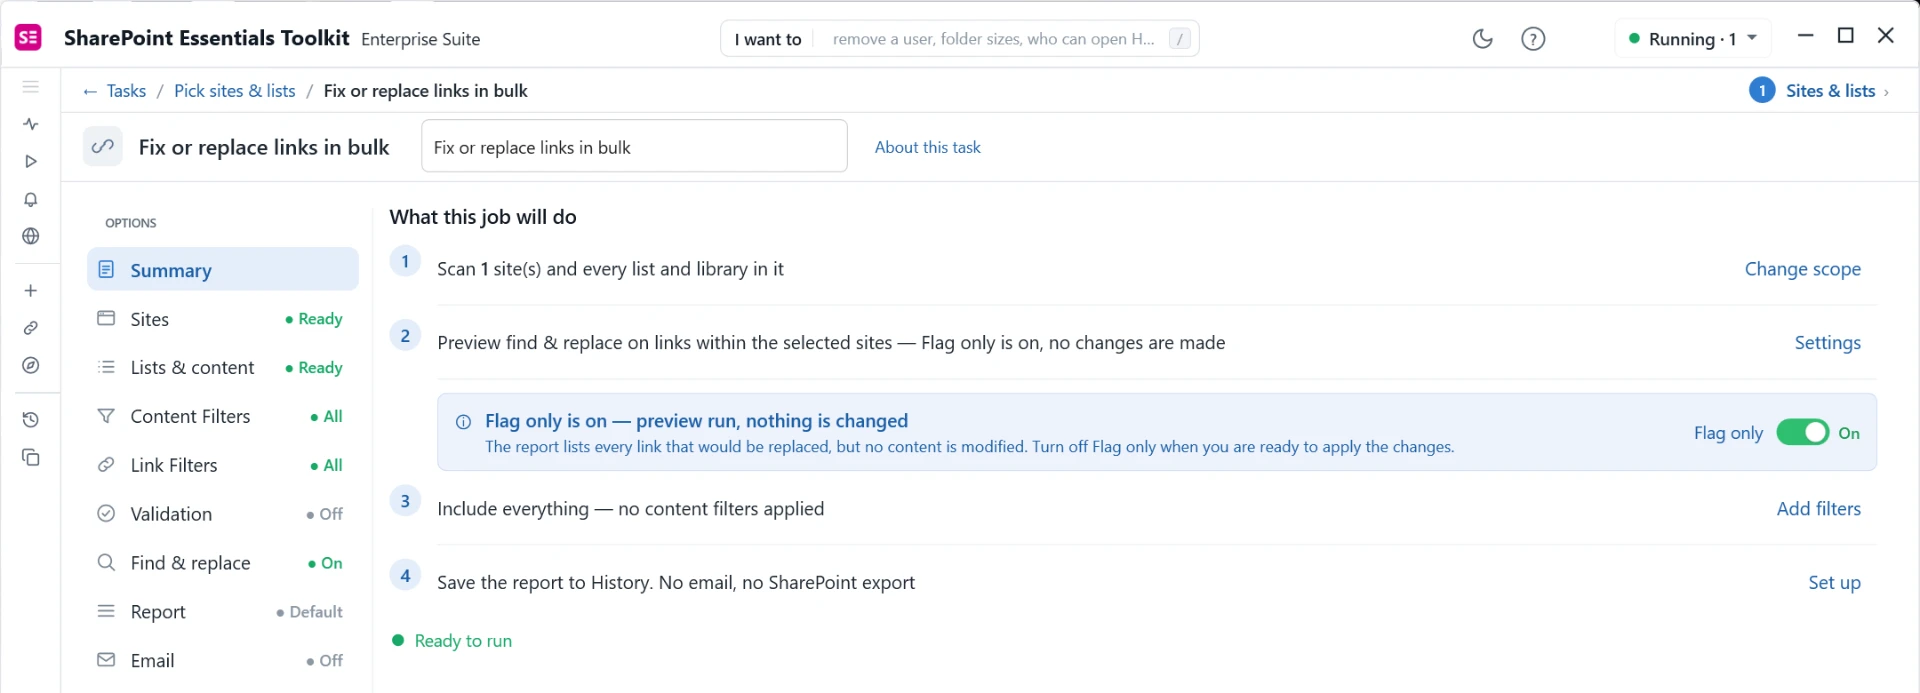The image size is (1920, 693).
Task: Click the link icon beside task title
Action: coord(103,147)
